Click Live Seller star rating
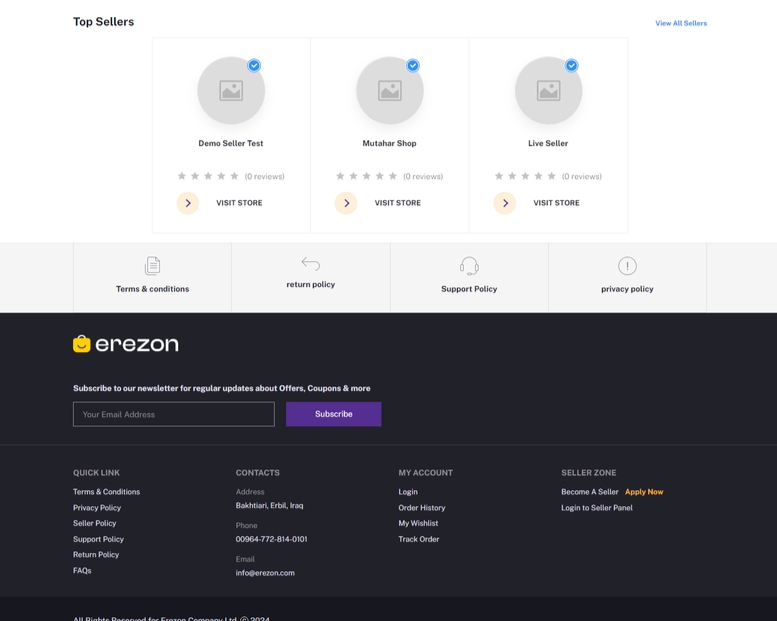 tap(525, 176)
